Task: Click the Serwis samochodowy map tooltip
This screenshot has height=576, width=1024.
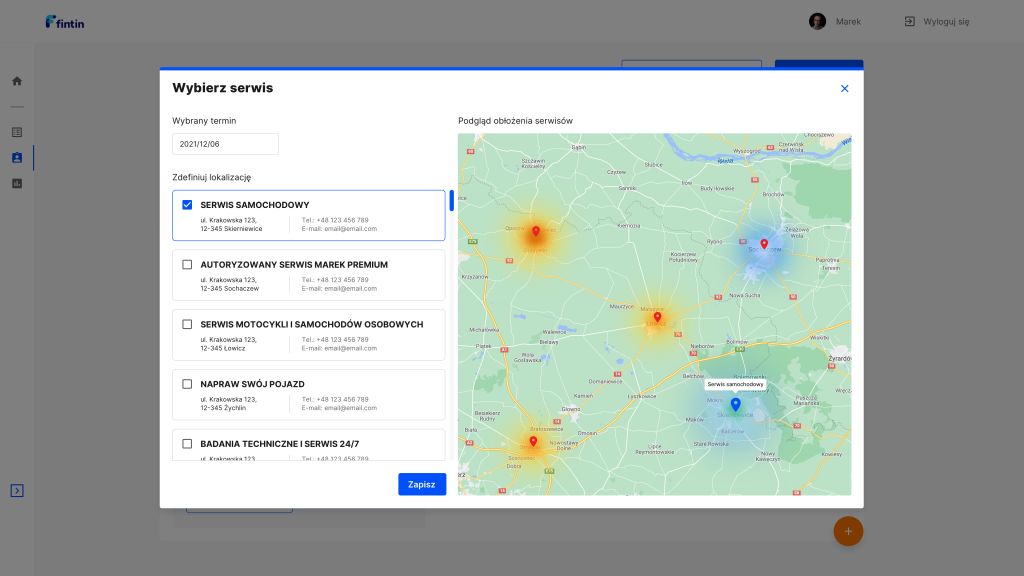Action: coord(735,385)
